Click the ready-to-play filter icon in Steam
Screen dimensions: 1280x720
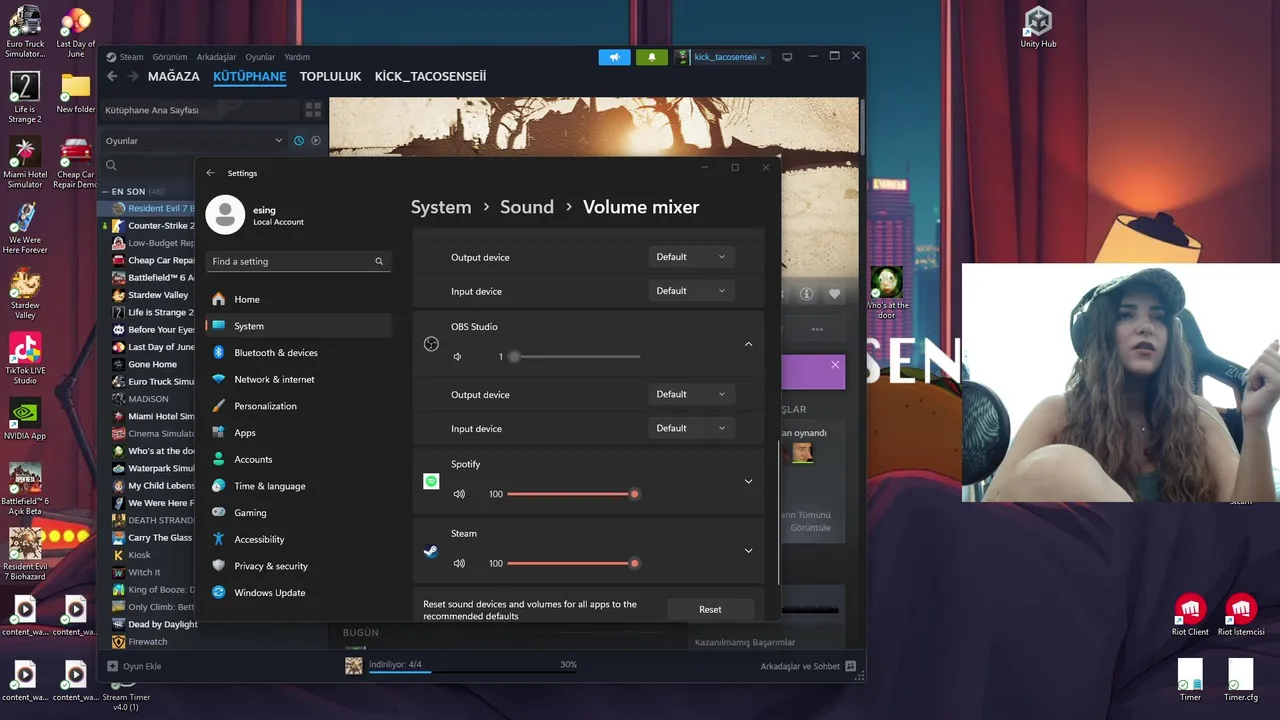(316, 141)
